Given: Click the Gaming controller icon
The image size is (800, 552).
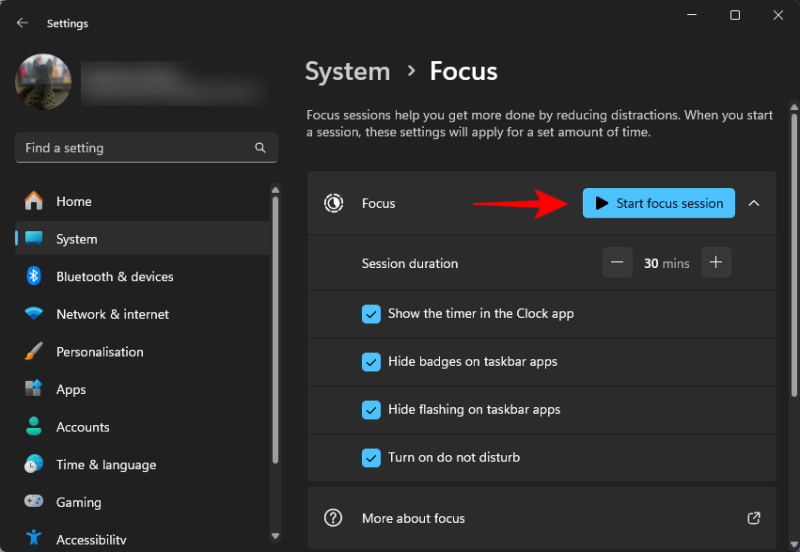Looking at the screenshot, I should point(34,501).
